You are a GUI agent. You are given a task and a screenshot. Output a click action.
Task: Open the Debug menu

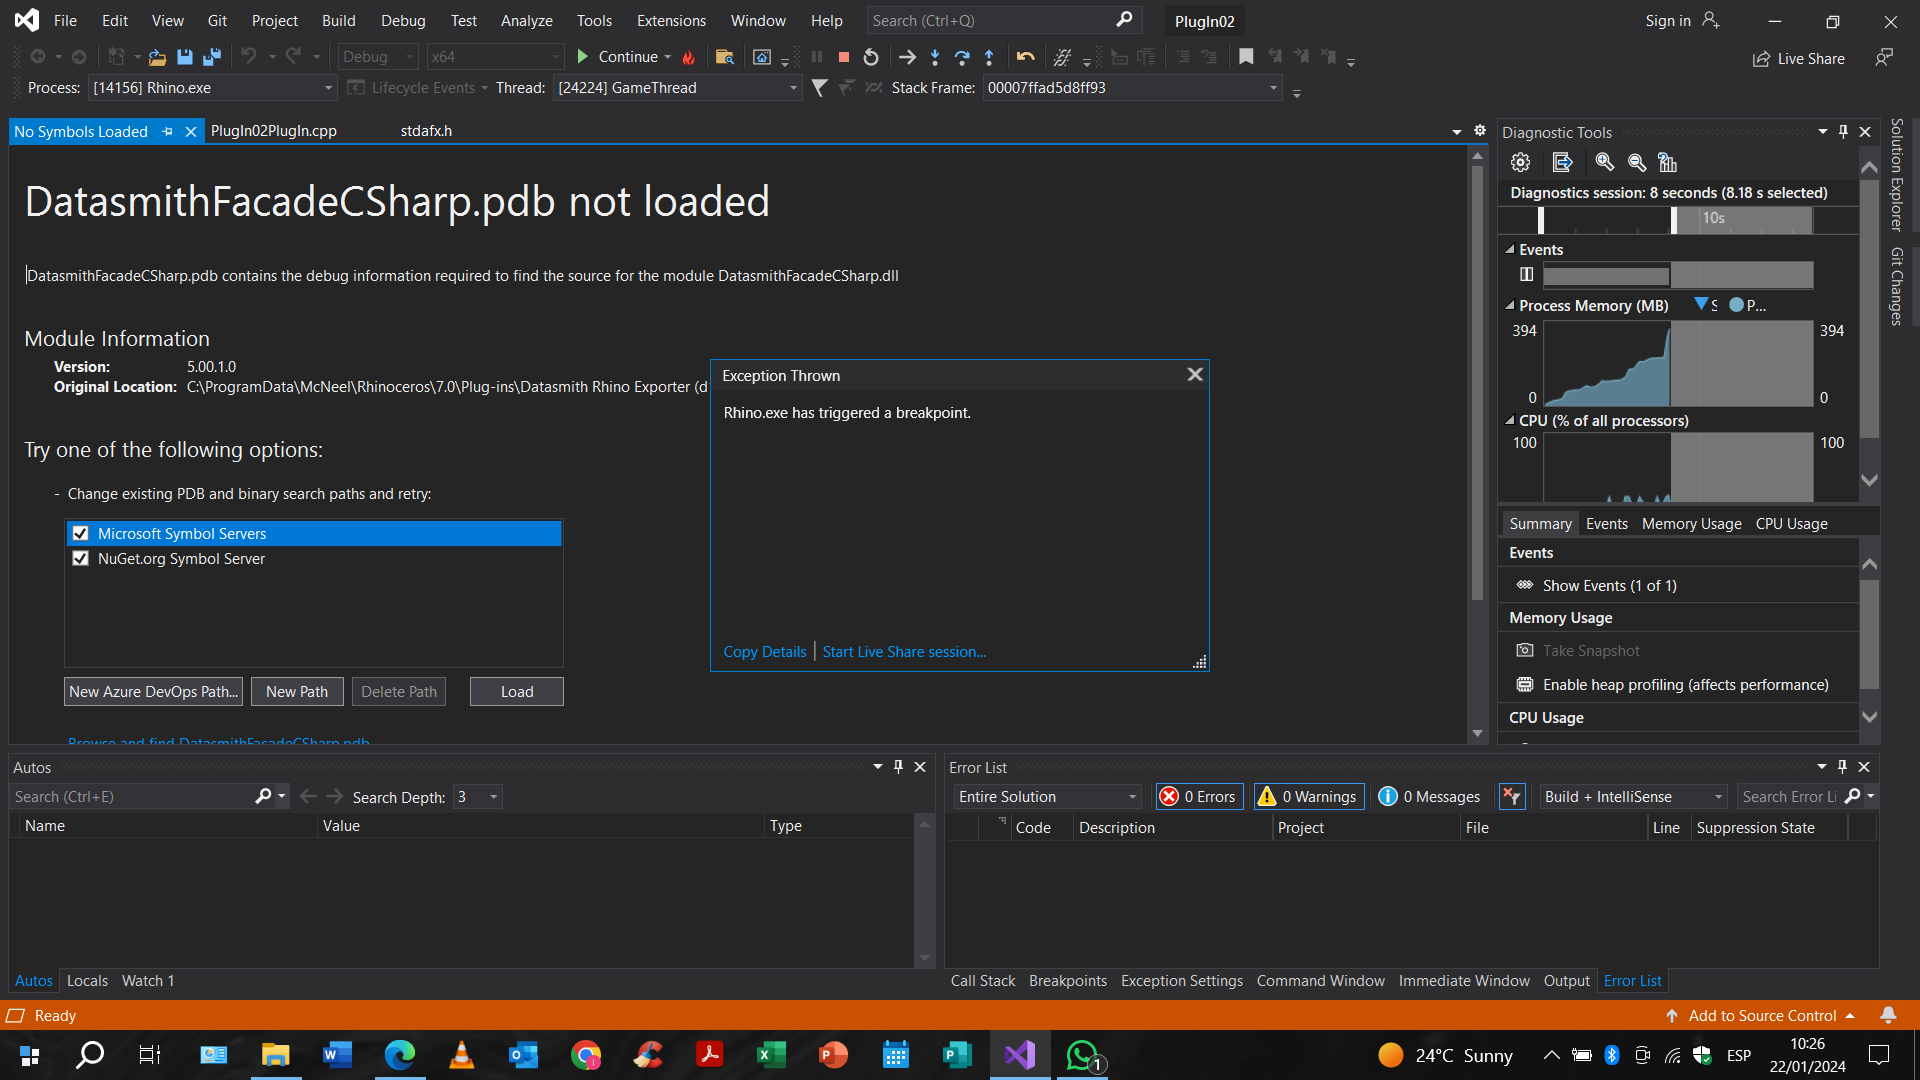(x=403, y=20)
